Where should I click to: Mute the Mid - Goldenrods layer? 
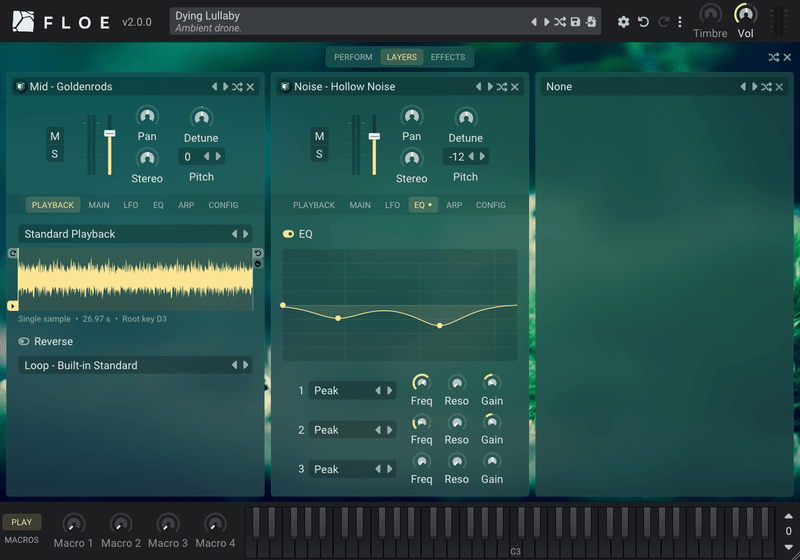tap(55, 136)
